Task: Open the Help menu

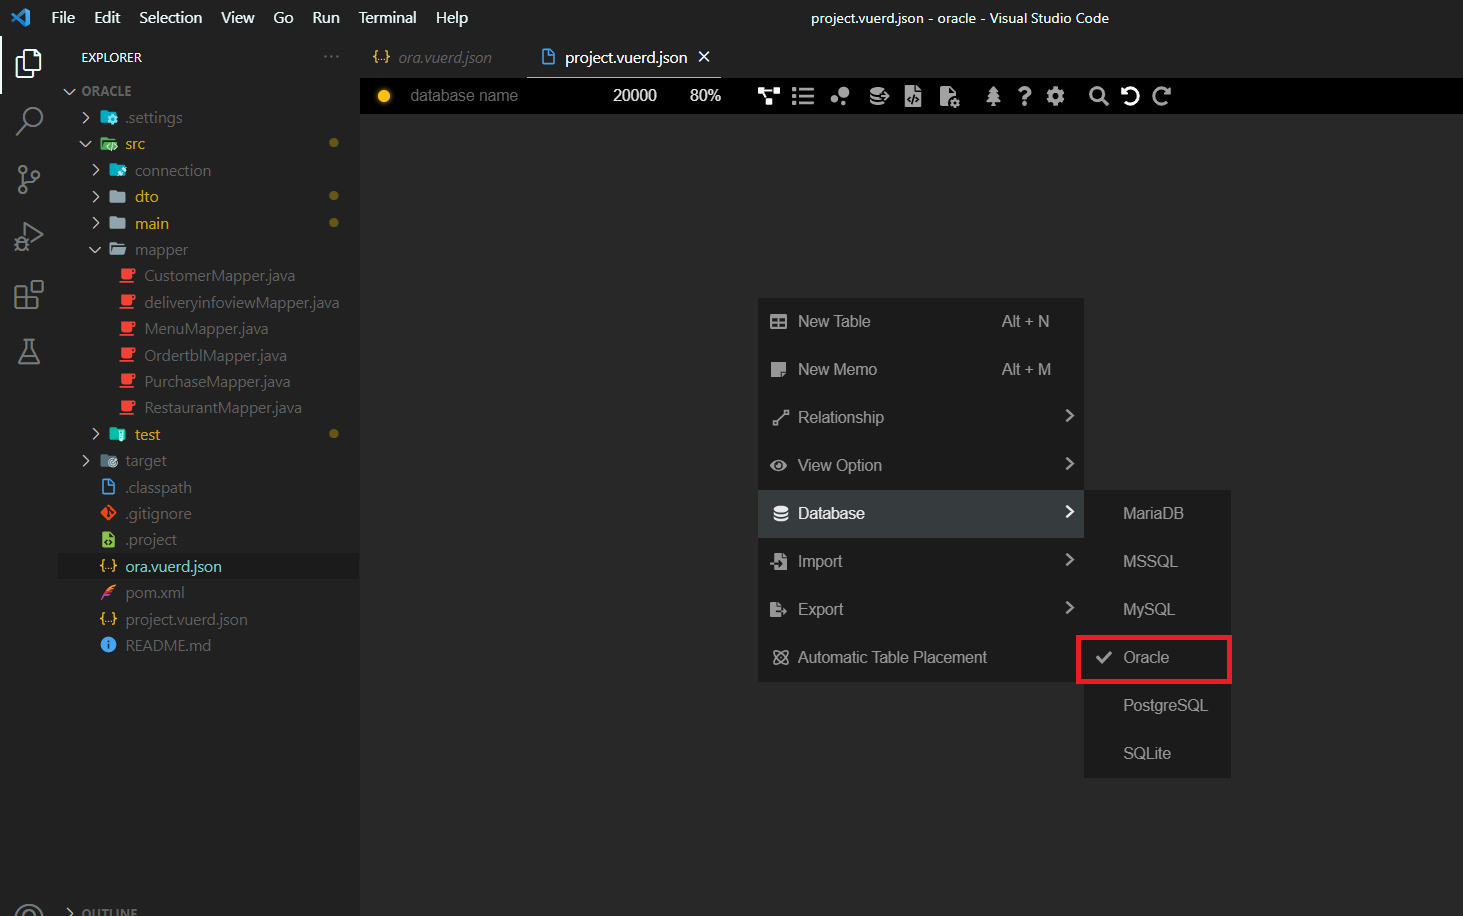Action: pos(451,18)
